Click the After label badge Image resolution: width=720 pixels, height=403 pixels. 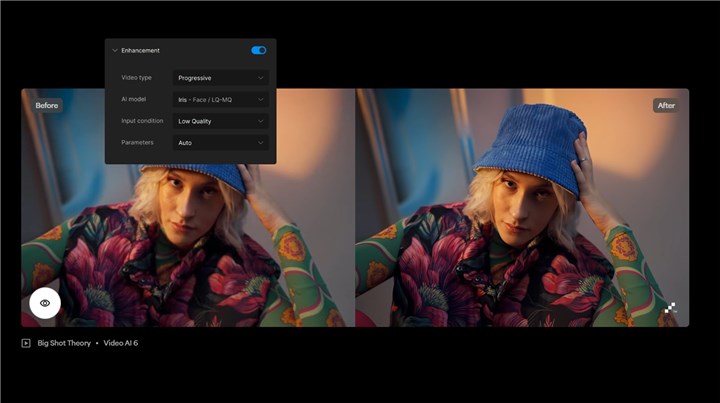(x=666, y=105)
